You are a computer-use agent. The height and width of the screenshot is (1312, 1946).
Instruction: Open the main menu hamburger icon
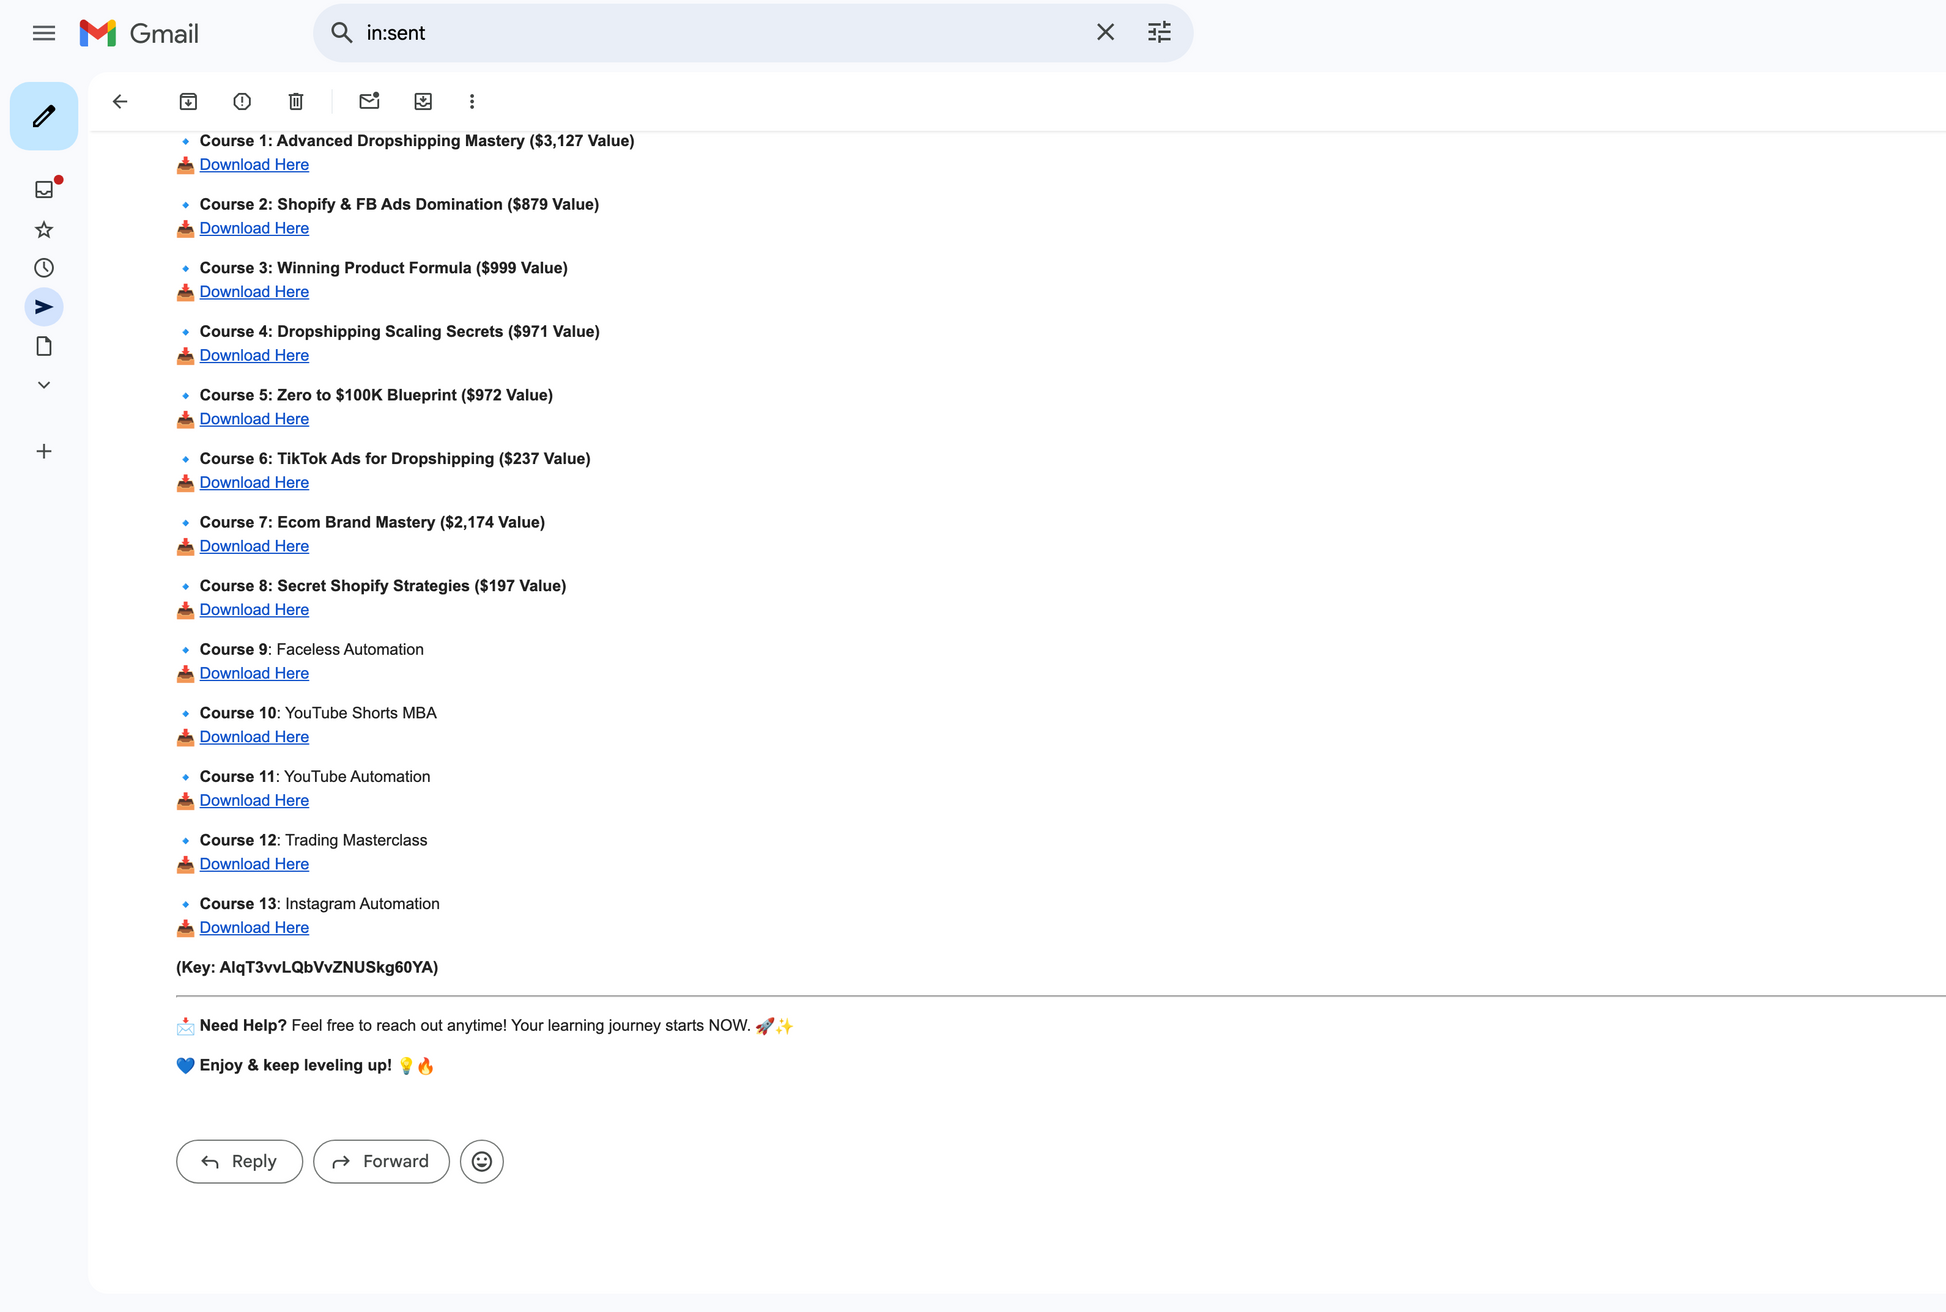coord(44,33)
